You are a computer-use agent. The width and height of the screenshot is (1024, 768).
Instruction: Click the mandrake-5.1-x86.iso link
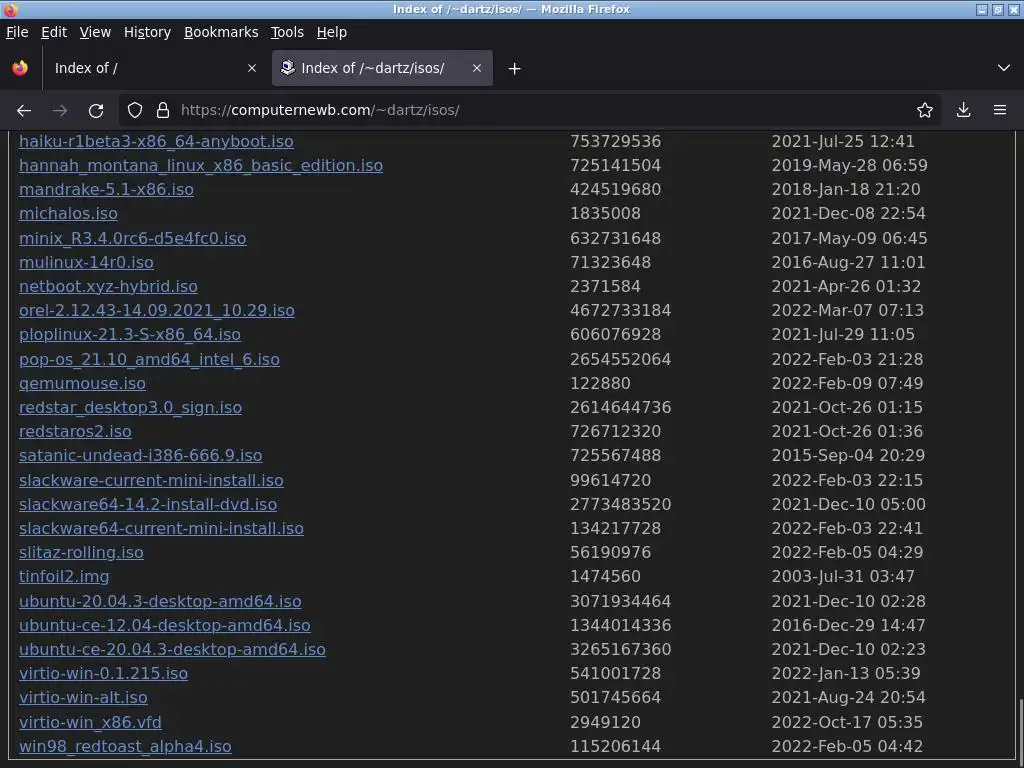[106, 190]
